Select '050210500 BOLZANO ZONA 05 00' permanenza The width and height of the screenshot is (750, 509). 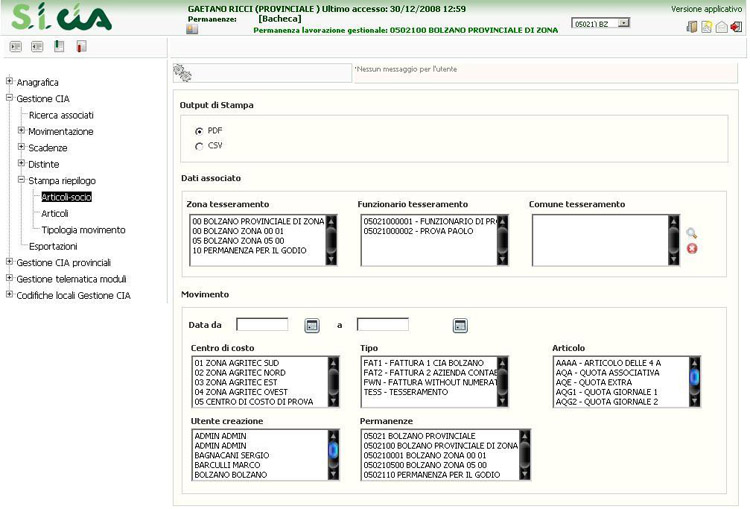pyautogui.click(x=425, y=465)
